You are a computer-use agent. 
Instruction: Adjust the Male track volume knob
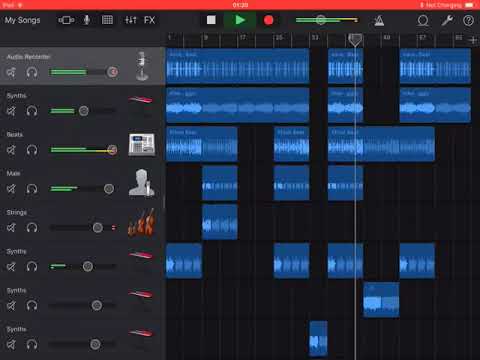[109, 189]
